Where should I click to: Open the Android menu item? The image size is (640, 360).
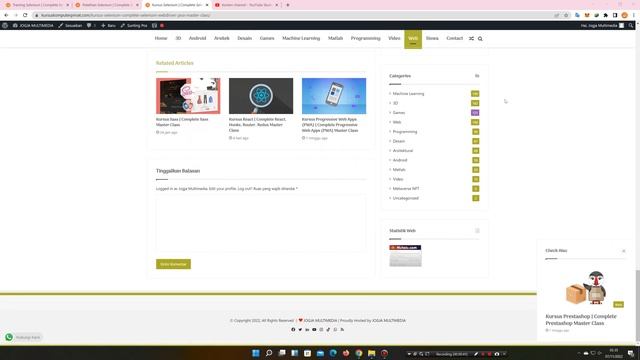pos(197,38)
